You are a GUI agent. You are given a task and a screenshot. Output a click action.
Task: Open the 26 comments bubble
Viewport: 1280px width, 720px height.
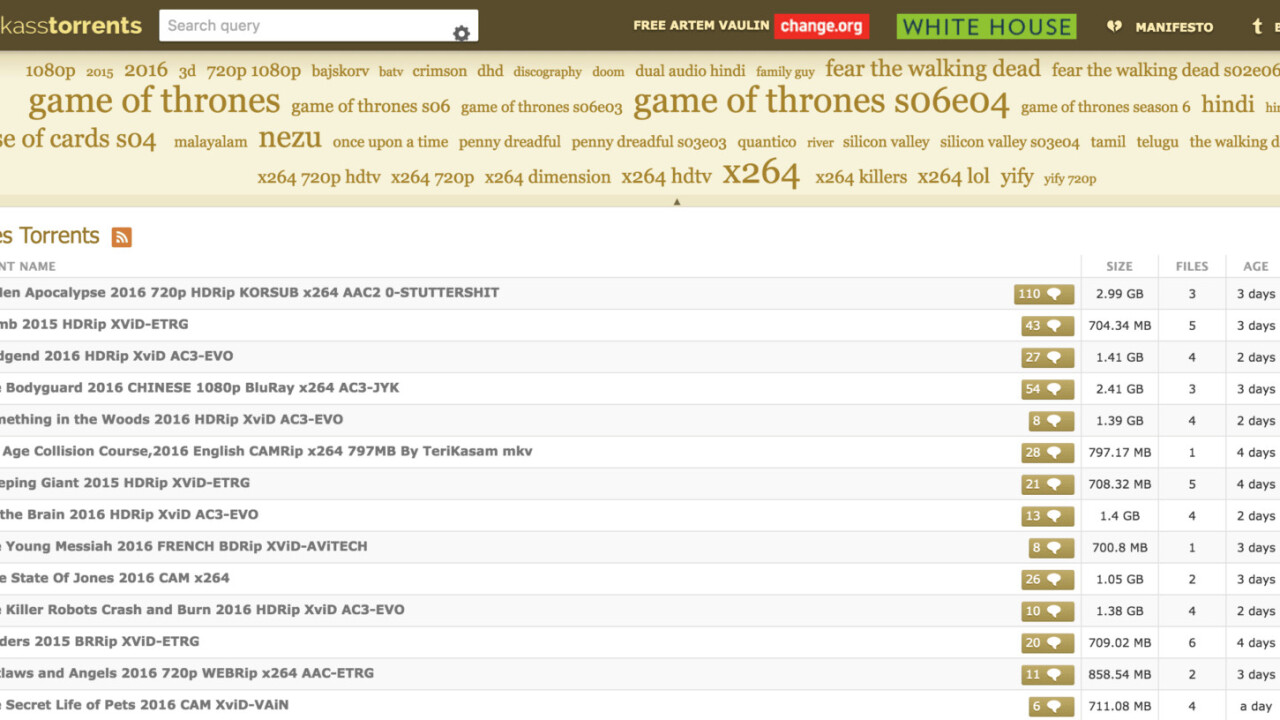pyautogui.click(x=1047, y=580)
